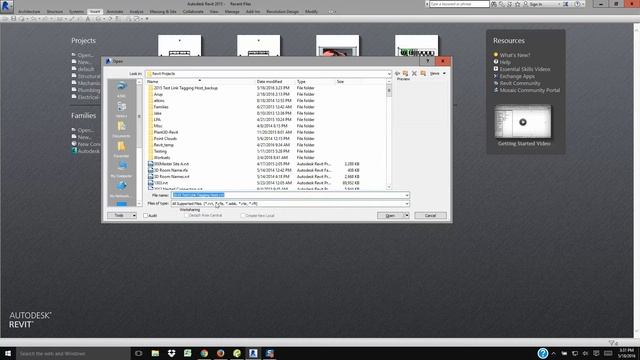This screenshot has height=360, width=640.
Task: Enable the Audit checkbox
Action: tap(146, 216)
